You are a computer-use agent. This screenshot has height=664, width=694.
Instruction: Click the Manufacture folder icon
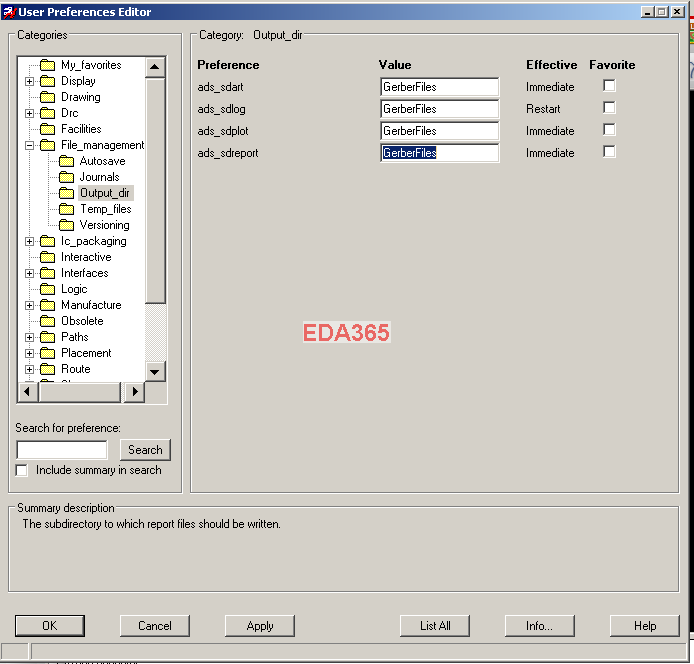(47, 305)
